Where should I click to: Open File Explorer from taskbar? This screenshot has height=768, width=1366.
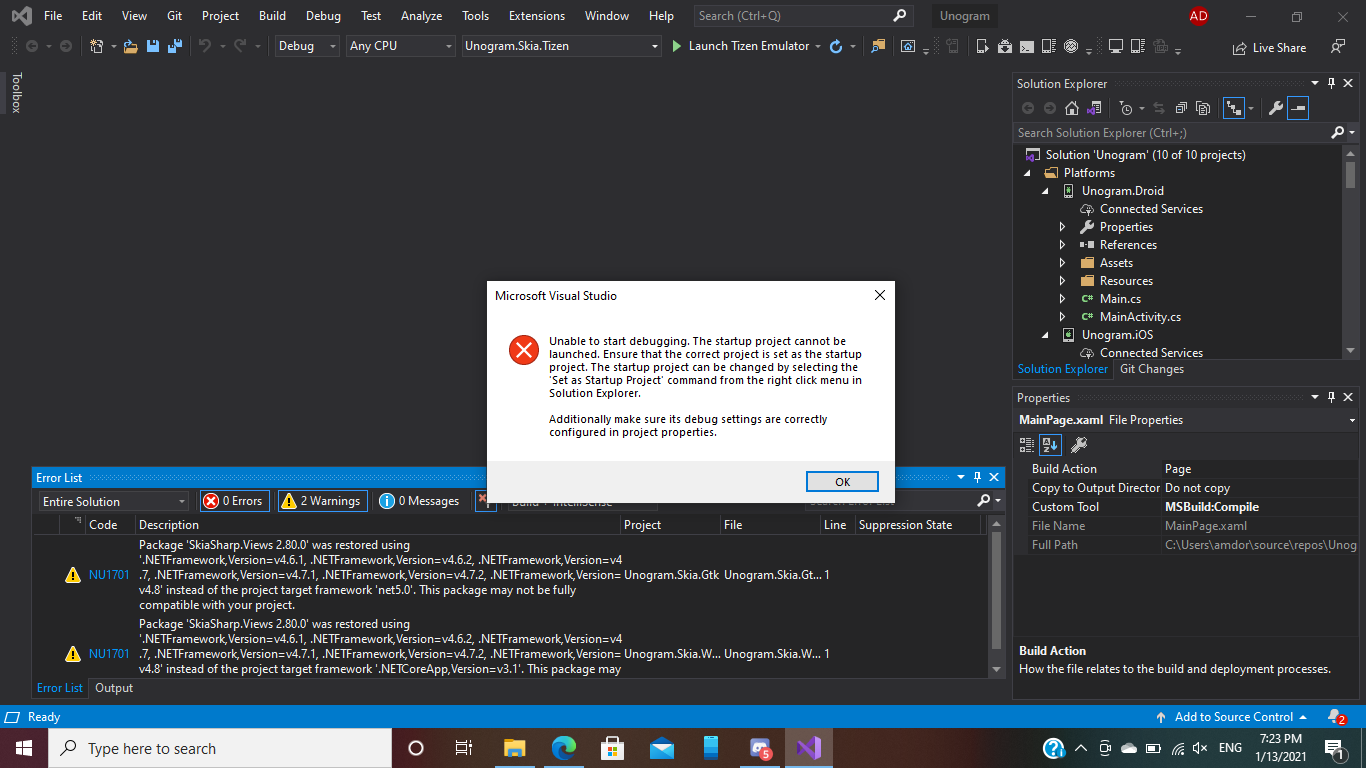tap(515, 748)
